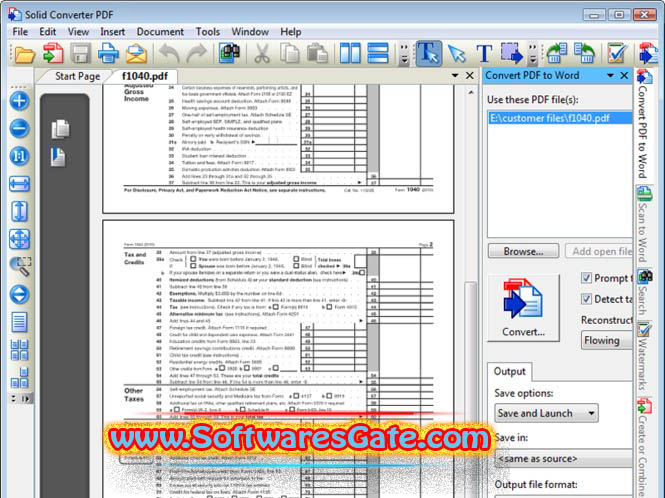Open the Insert menu

click(x=112, y=32)
